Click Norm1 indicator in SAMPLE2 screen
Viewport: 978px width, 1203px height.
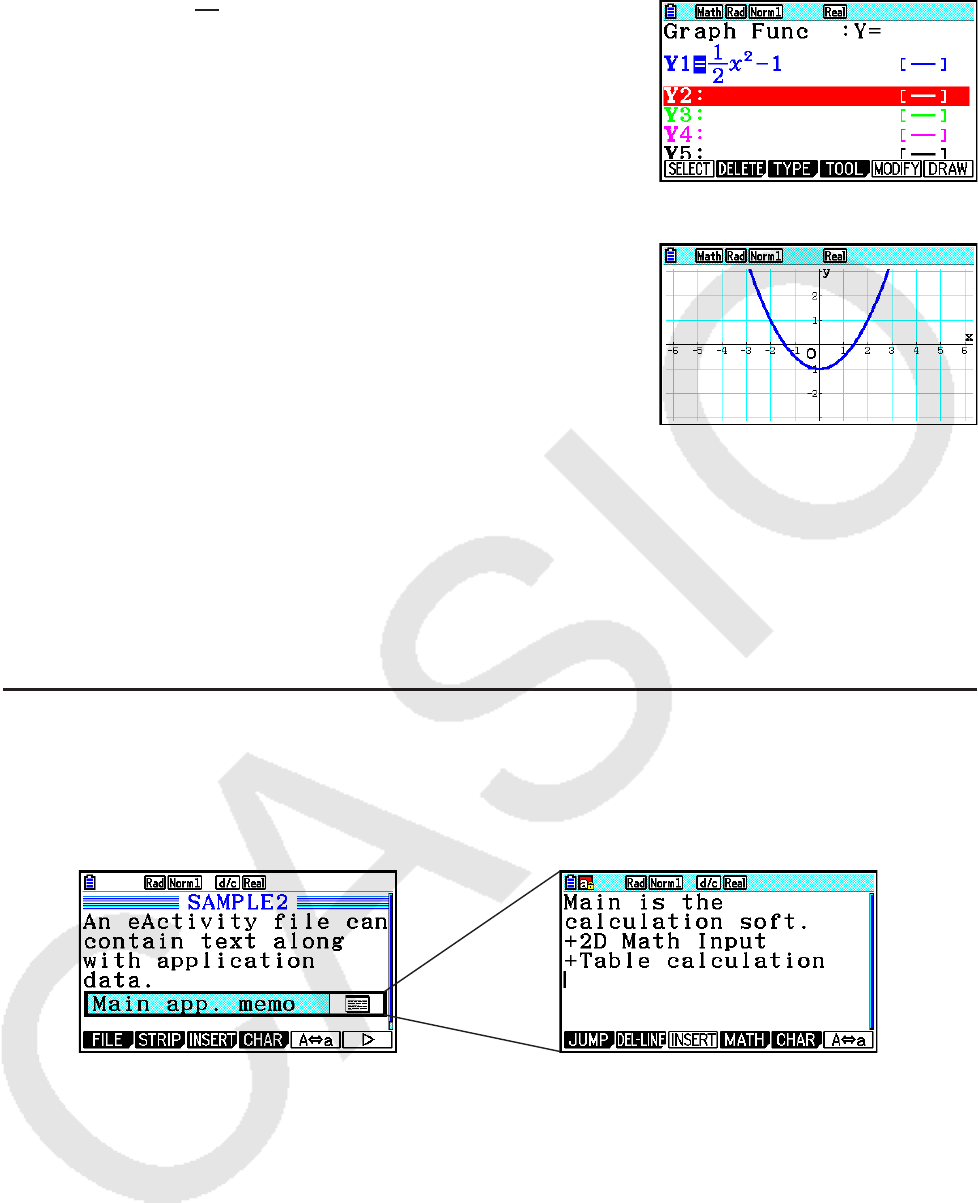184,883
